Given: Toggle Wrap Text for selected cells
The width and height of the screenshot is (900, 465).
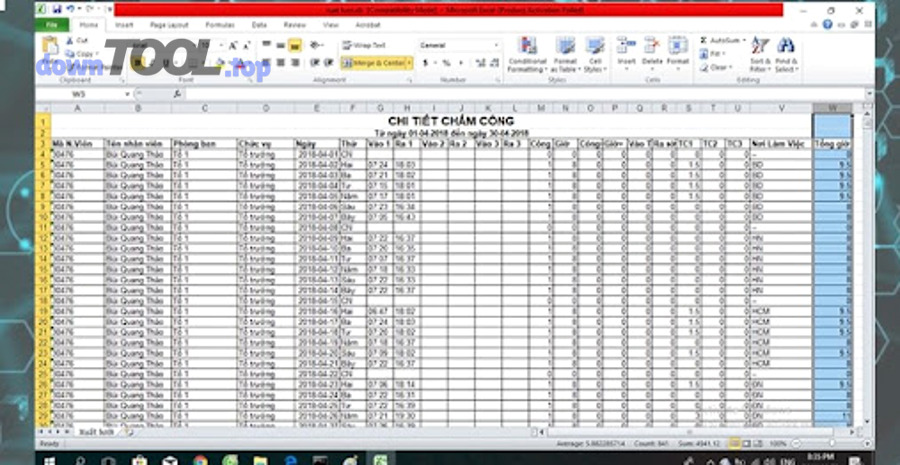Looking at the screenshot, I should pyautogui.click(x=362, y=45).
